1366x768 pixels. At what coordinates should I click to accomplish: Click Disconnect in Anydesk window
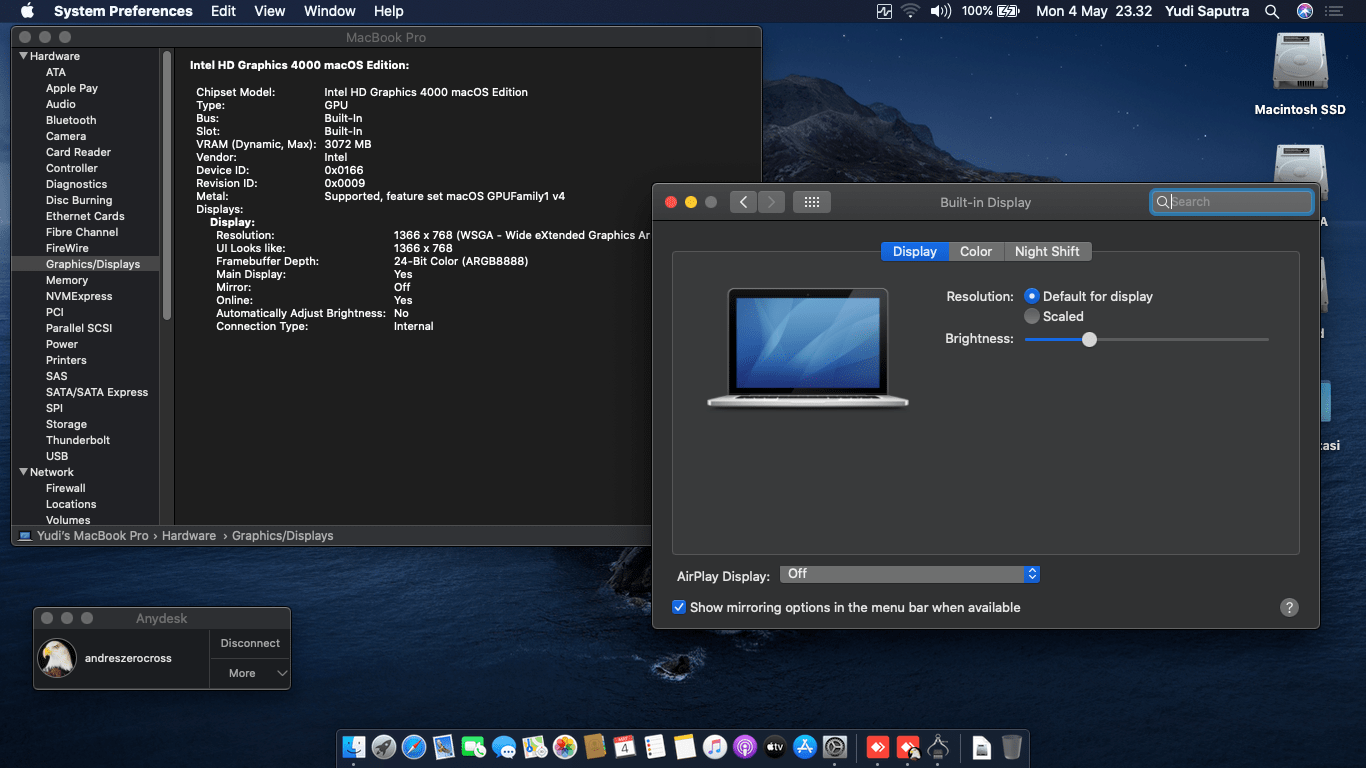250,644
